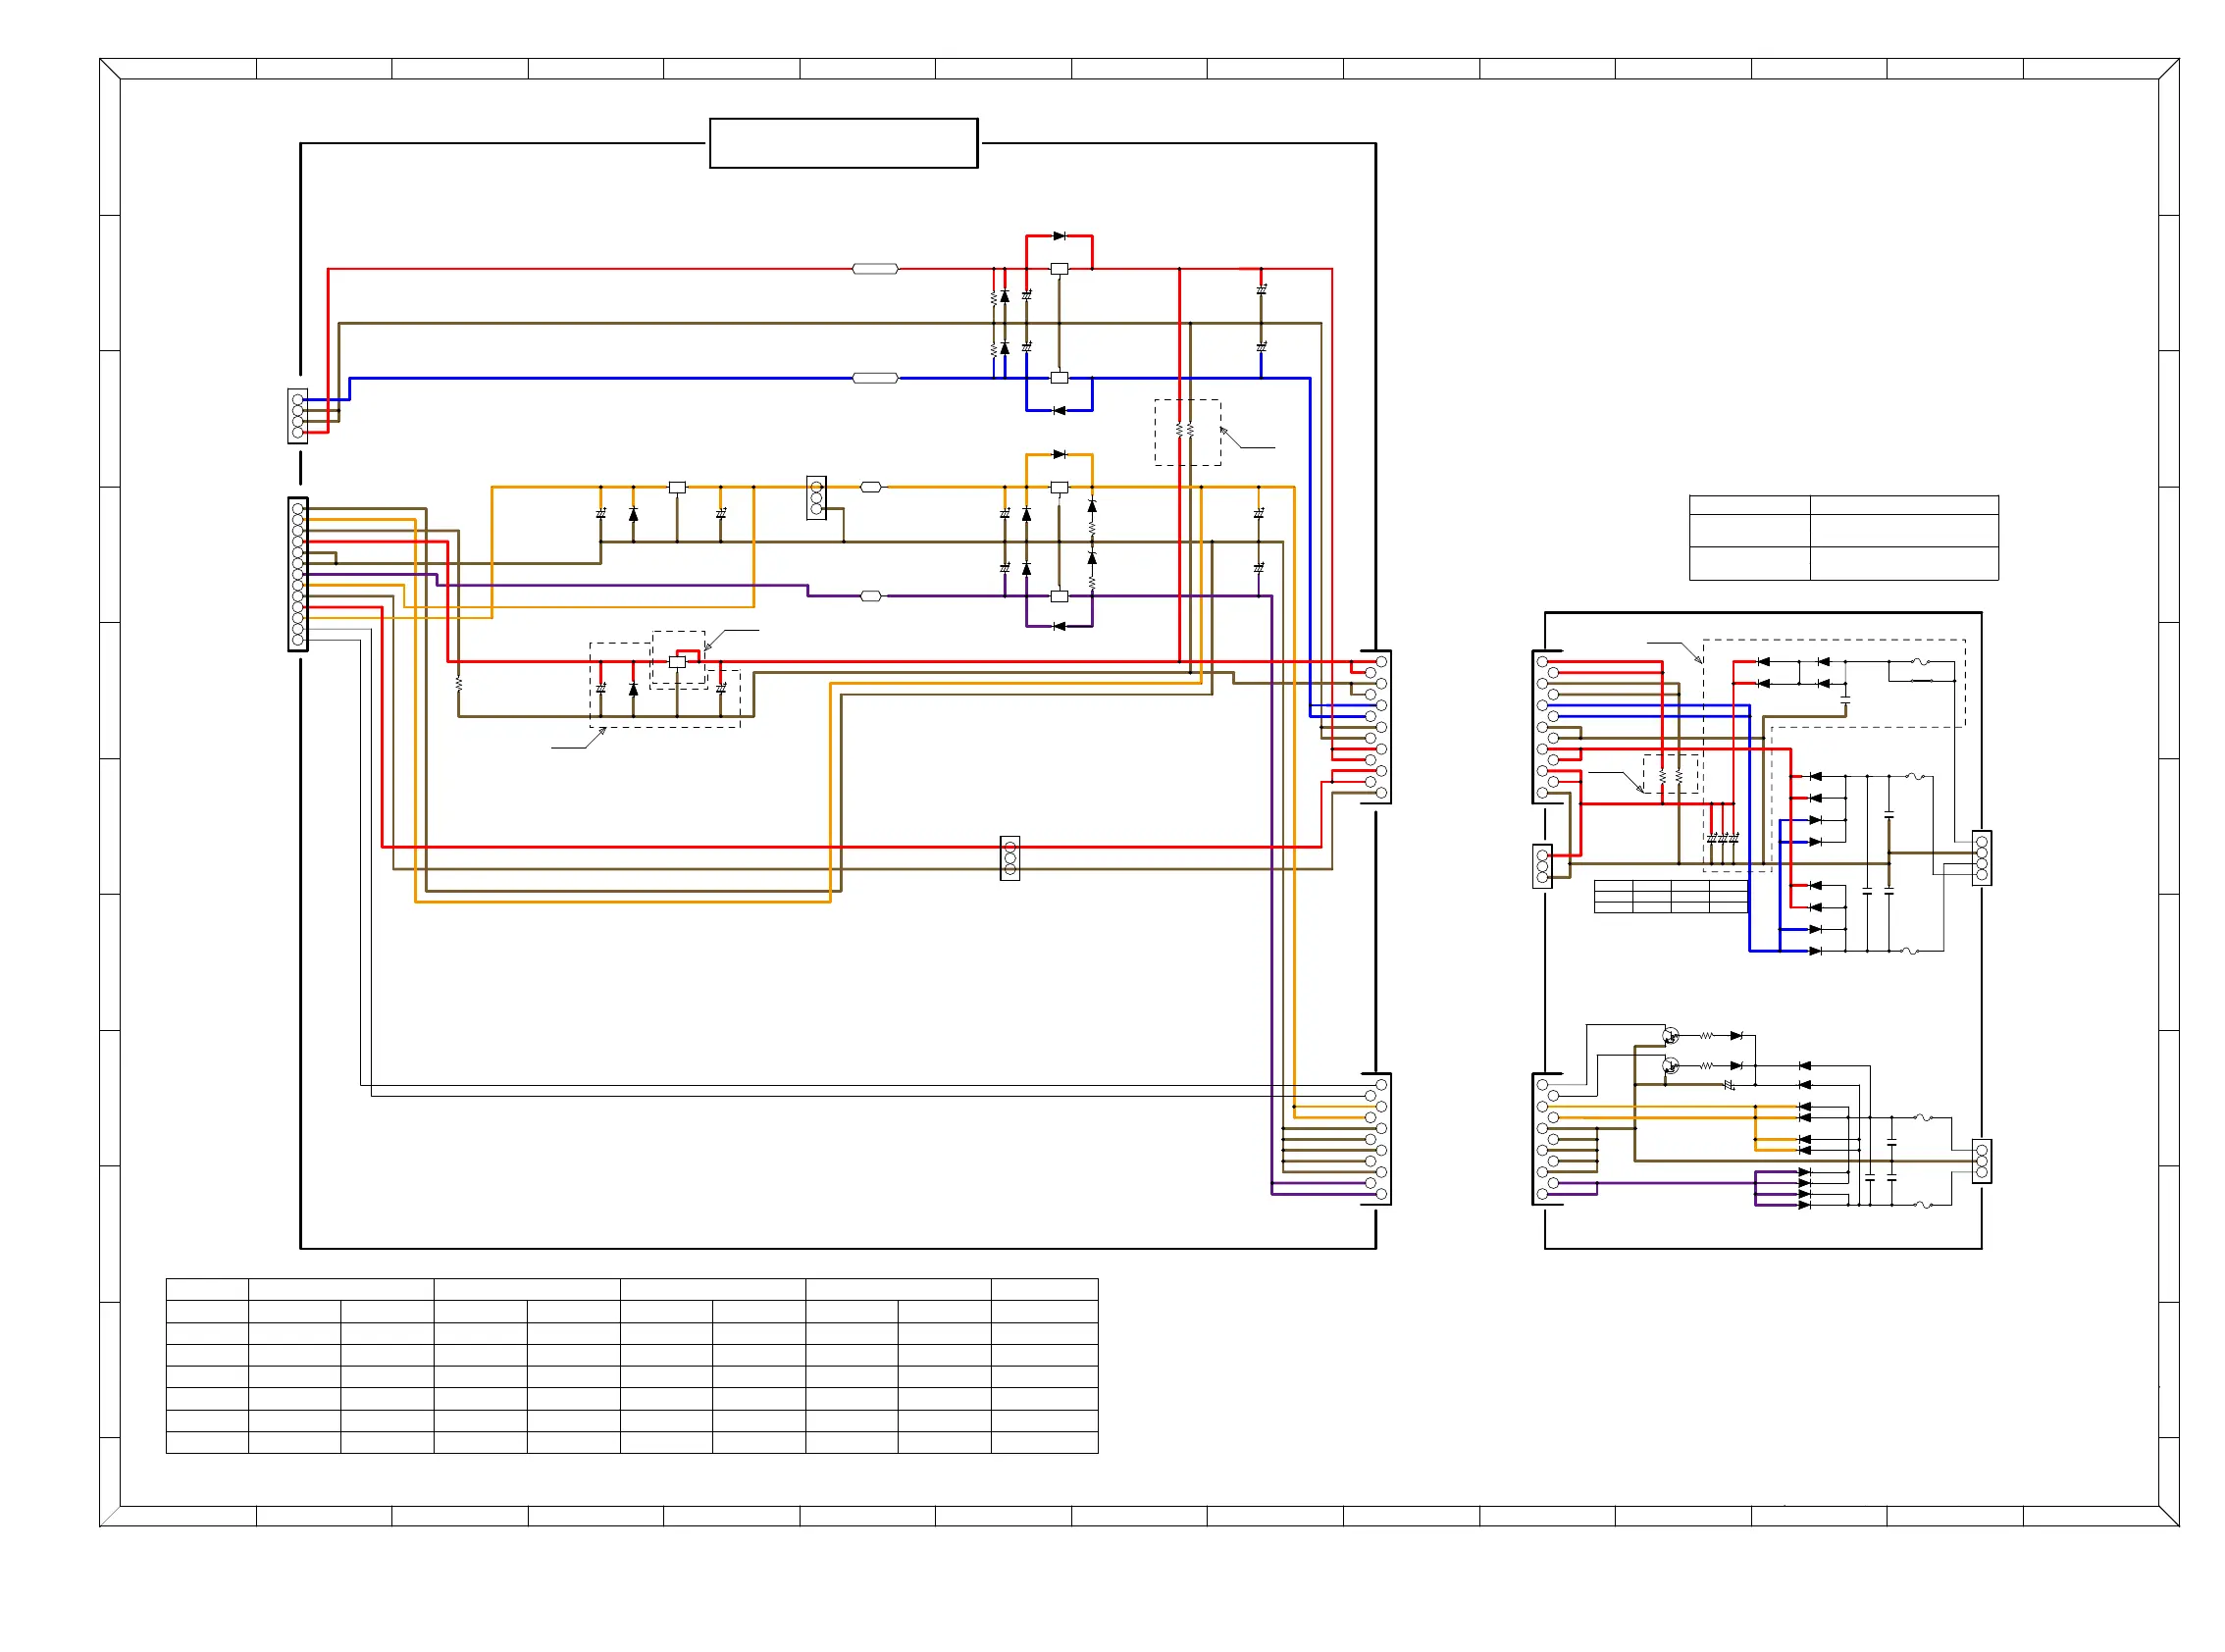Select the three-pin connector on the orange line
The width and height of the screenshot is (2225, 1652).
click(816, 498)
